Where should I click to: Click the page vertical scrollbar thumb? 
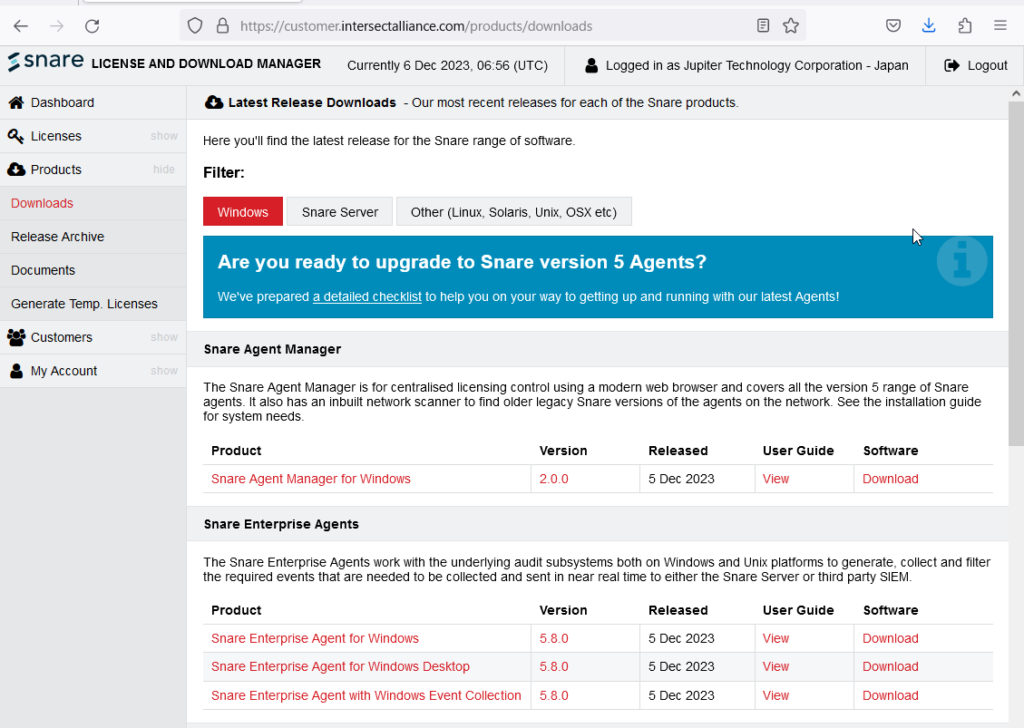tap(1016, 274)
